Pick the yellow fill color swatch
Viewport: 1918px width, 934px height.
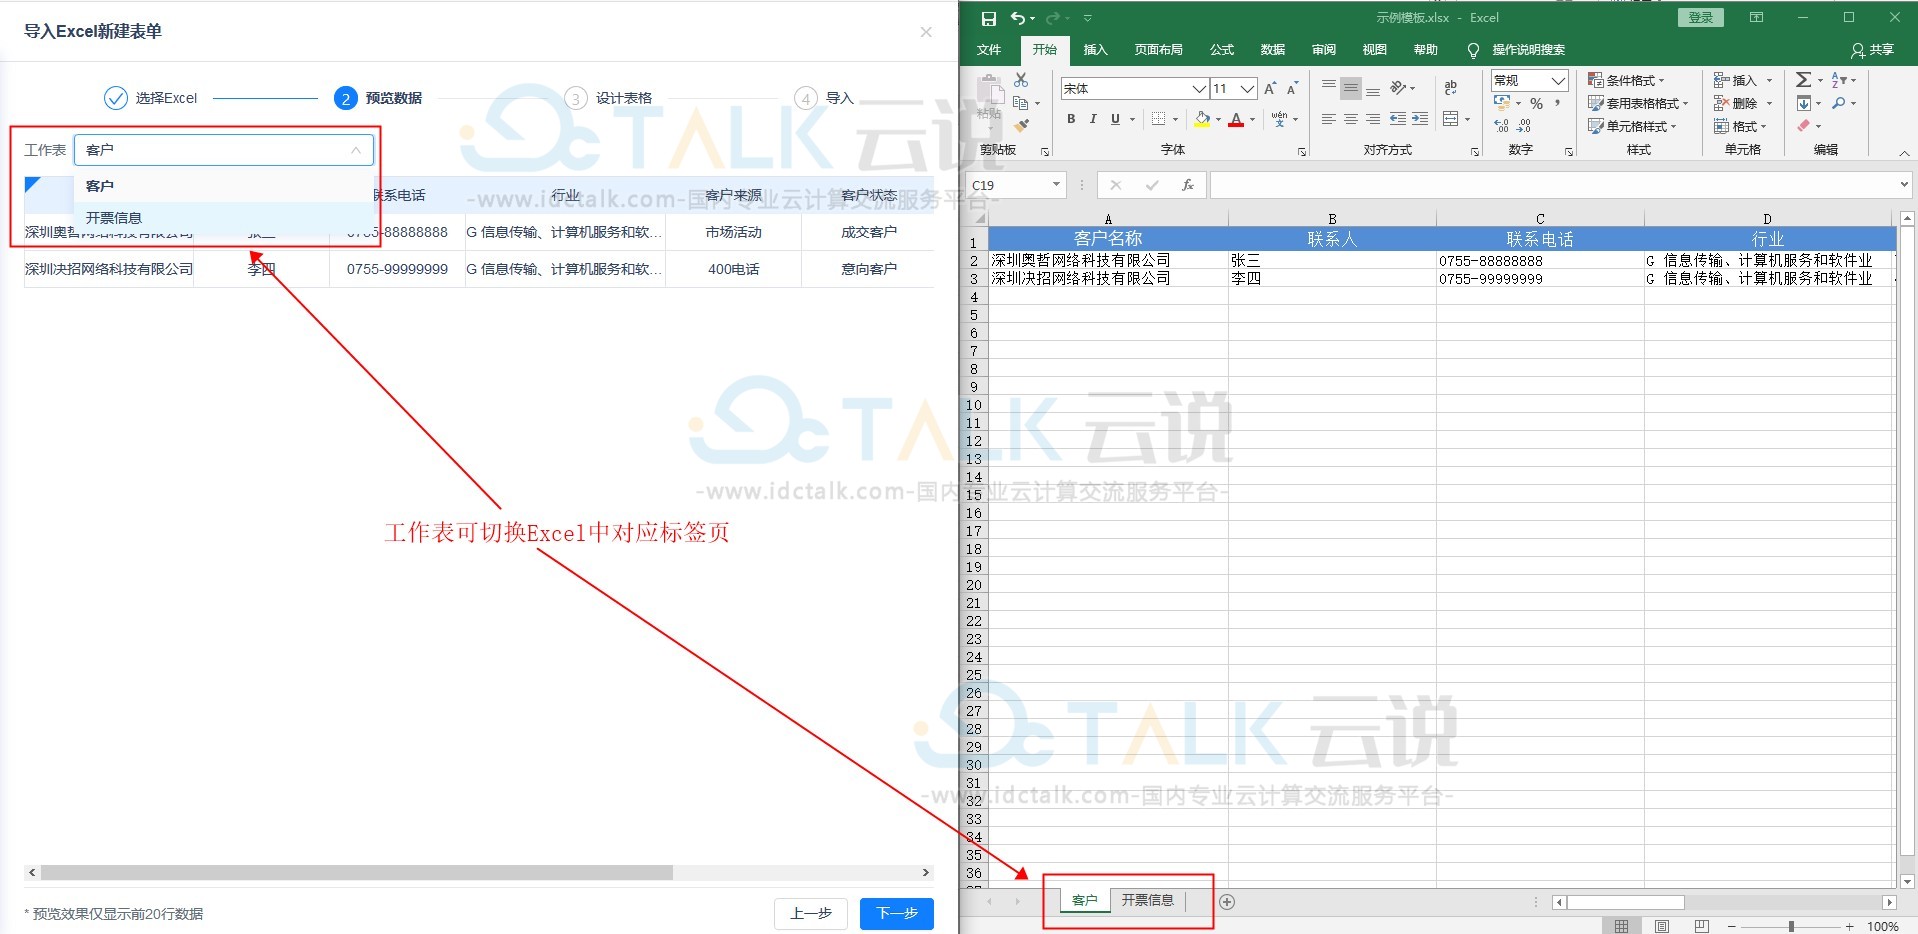[1202, 119]
